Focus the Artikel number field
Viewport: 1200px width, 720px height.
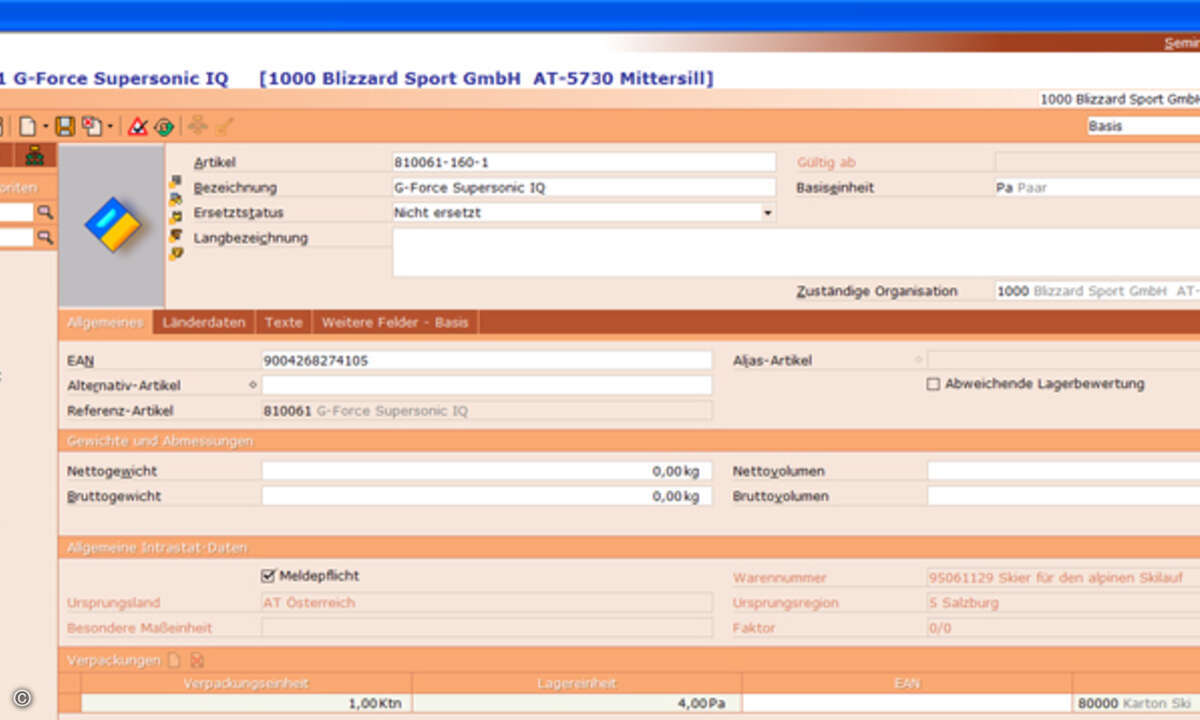(x=584, y=162)
